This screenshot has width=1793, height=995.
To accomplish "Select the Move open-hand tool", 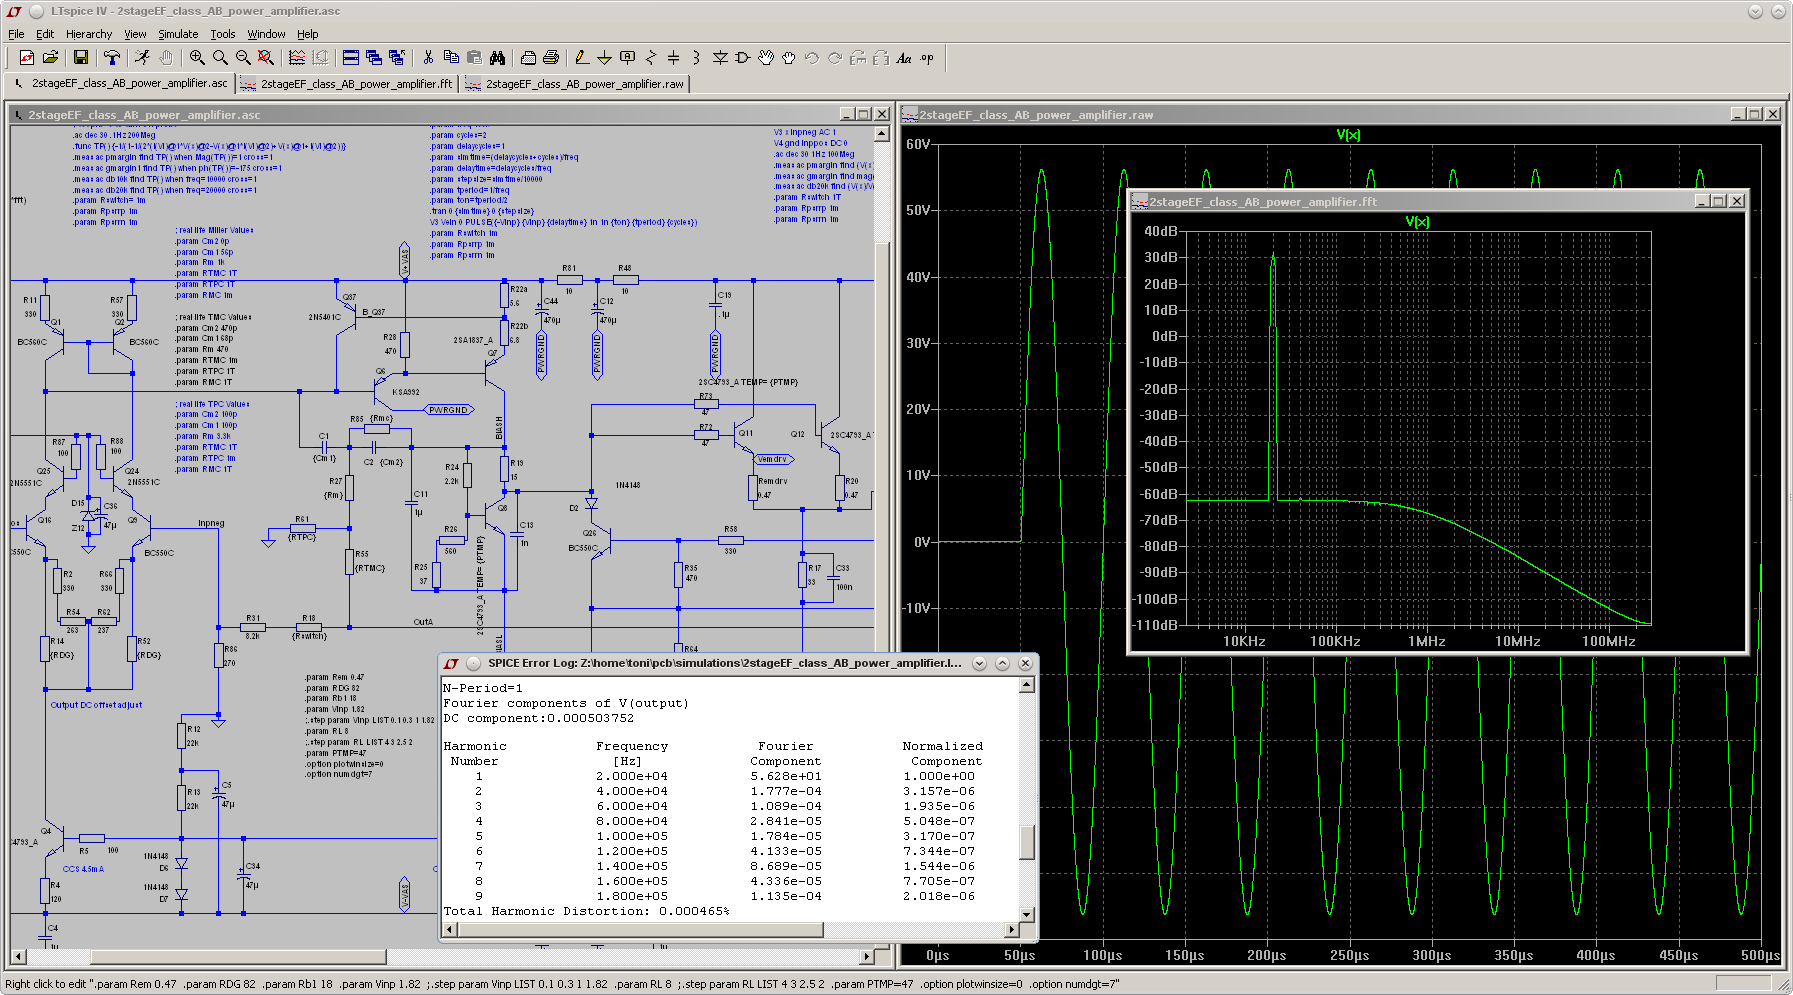I will [x=766, y=58].
